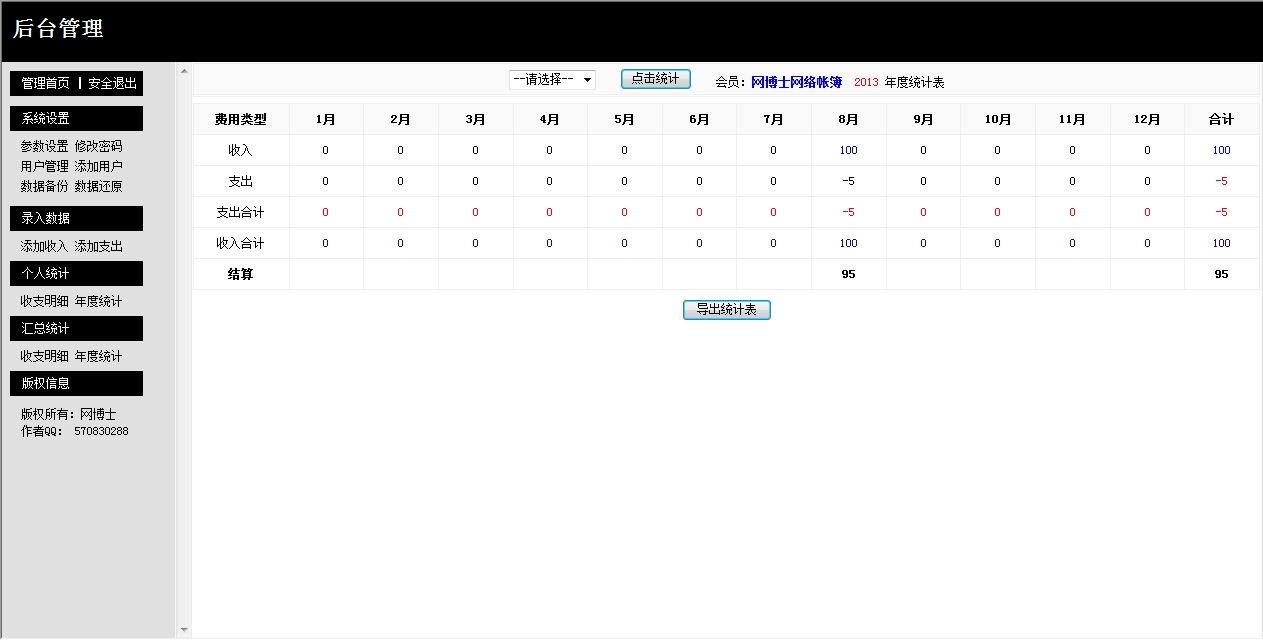1263x640 pixels.
Task: Click the 安全退出 logout link
Action: click(x=112, y=83)
